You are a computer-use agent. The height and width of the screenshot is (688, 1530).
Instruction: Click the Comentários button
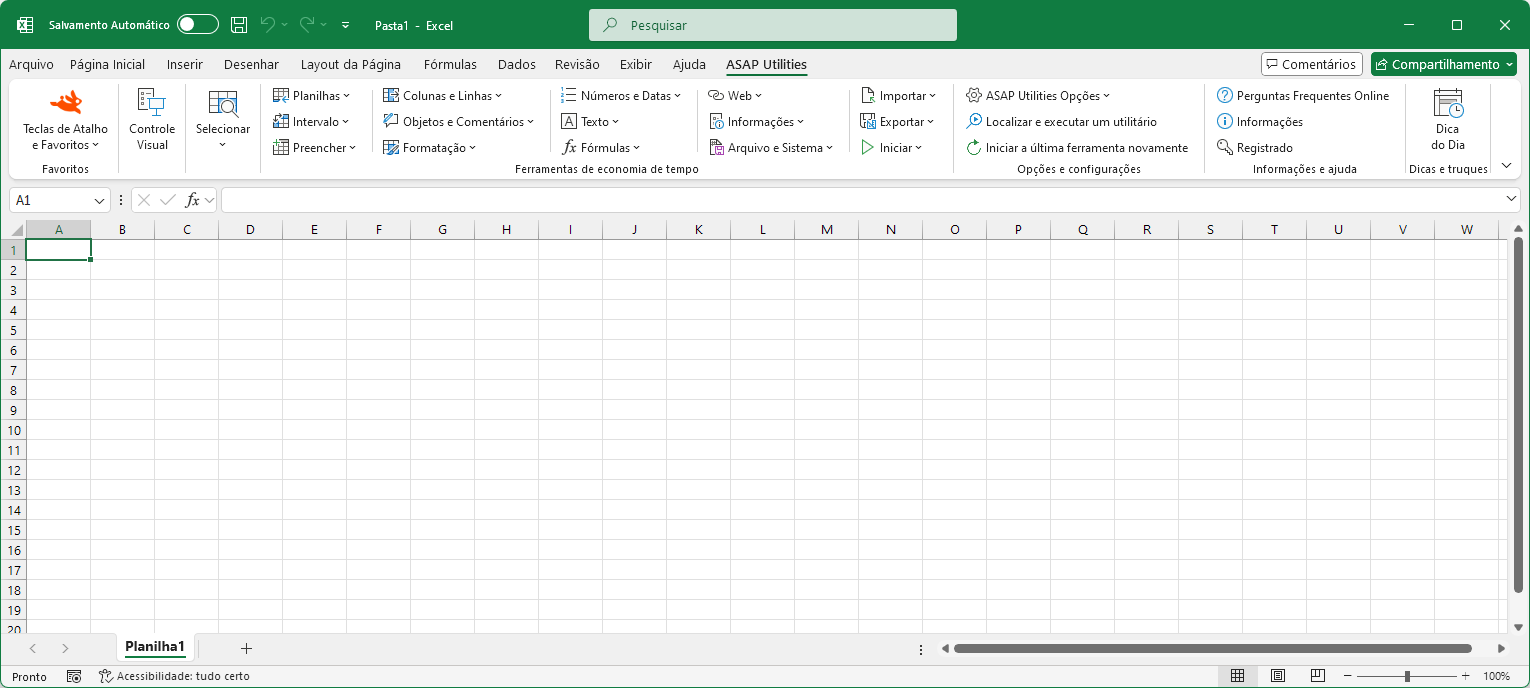click(x=1312, y=64)
